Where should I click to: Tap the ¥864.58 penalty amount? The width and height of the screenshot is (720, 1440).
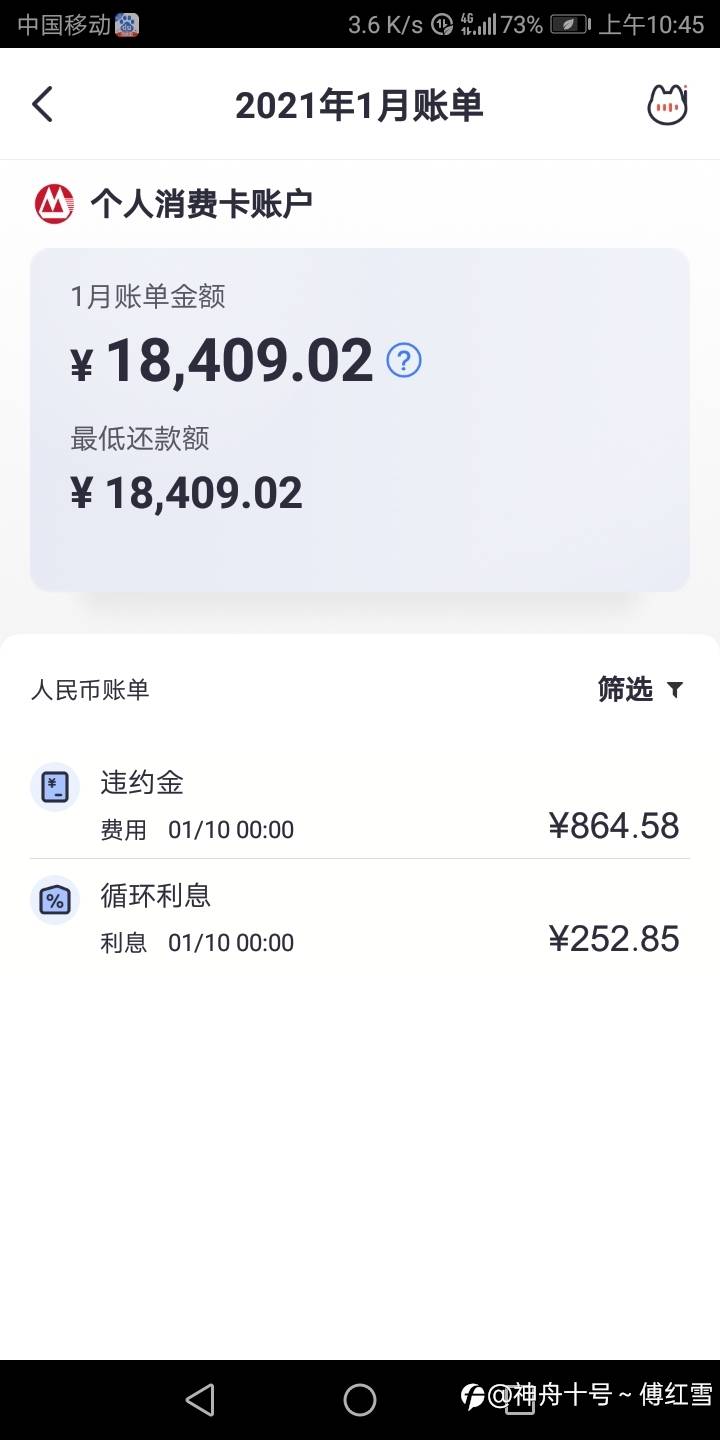613,826
